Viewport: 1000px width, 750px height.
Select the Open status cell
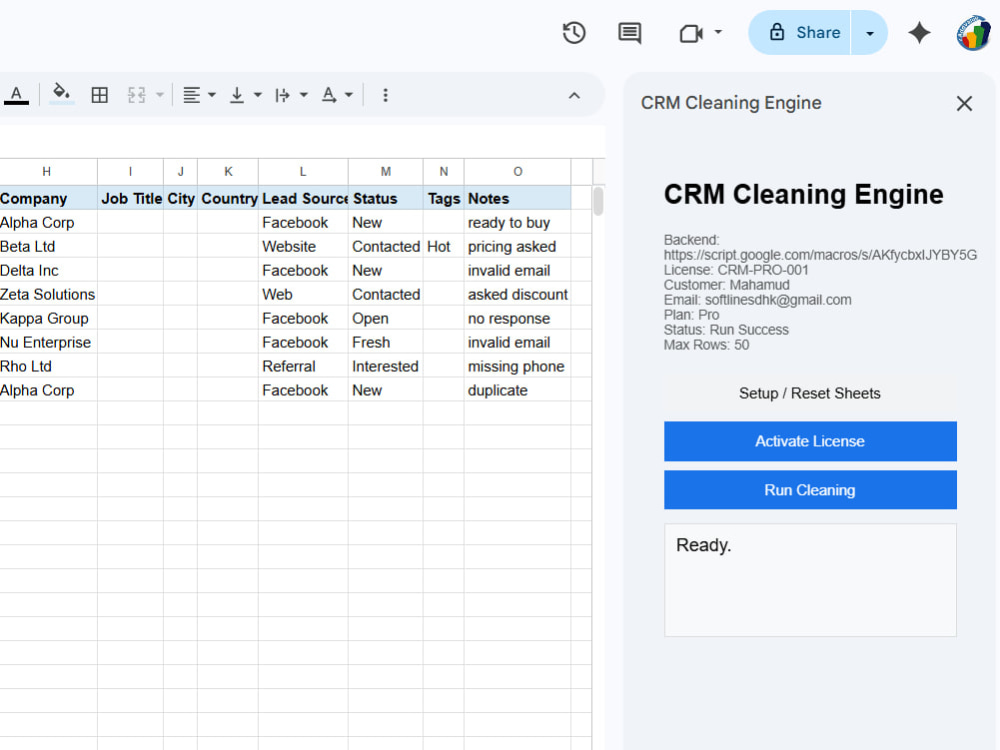385,318
